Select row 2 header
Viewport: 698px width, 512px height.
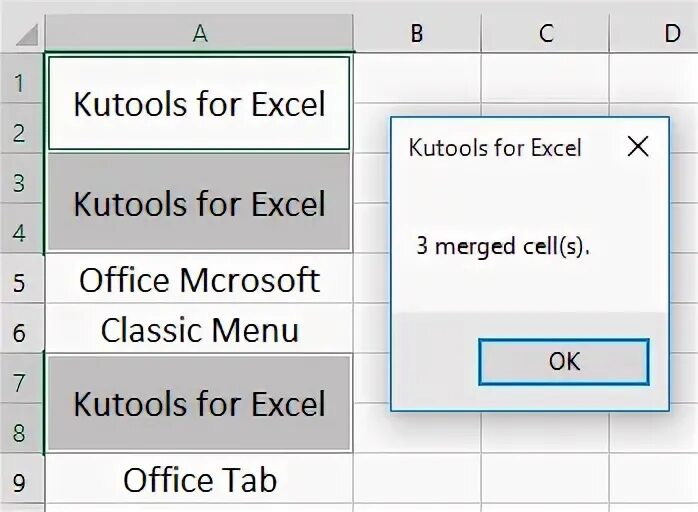pos(21,133)
